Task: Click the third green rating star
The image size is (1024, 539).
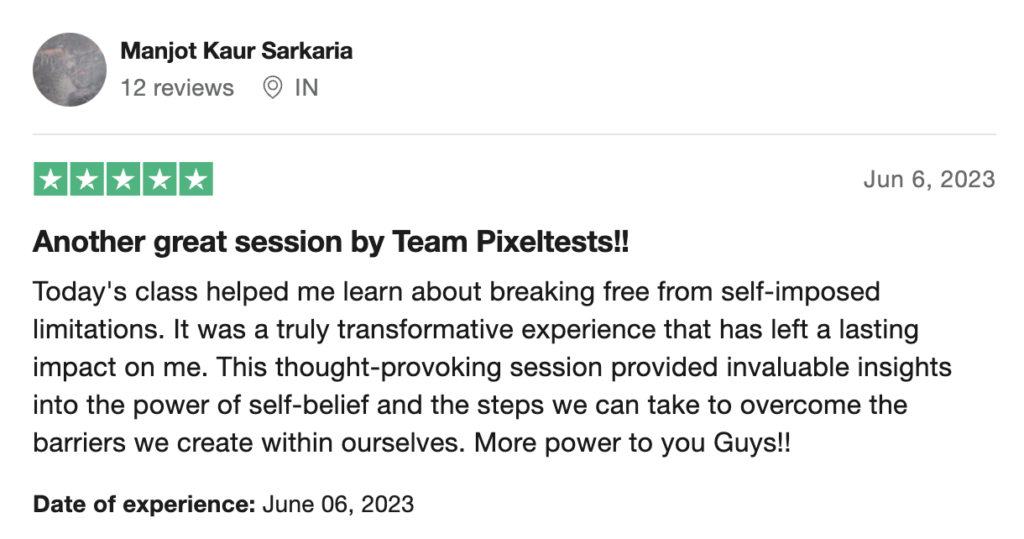Action: [x=123, y=179]
